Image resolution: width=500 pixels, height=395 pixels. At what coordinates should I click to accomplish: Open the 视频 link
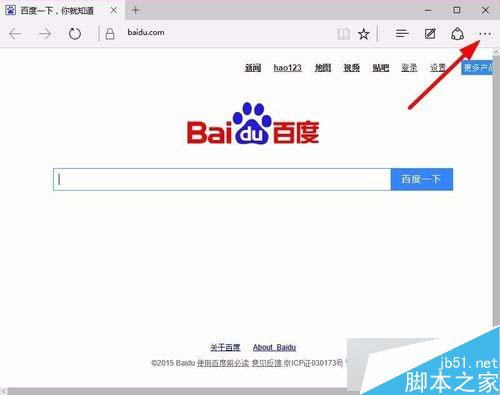point(352,68)
